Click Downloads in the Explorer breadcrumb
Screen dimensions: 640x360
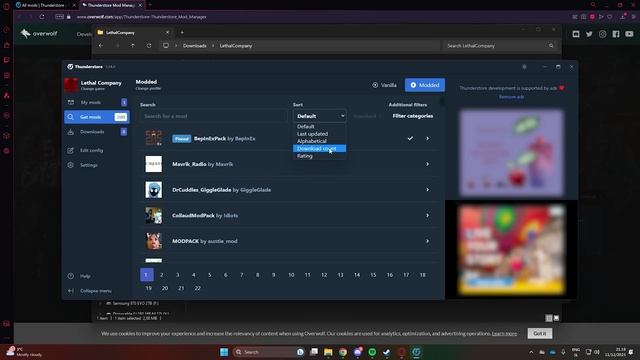pos(194,46)
